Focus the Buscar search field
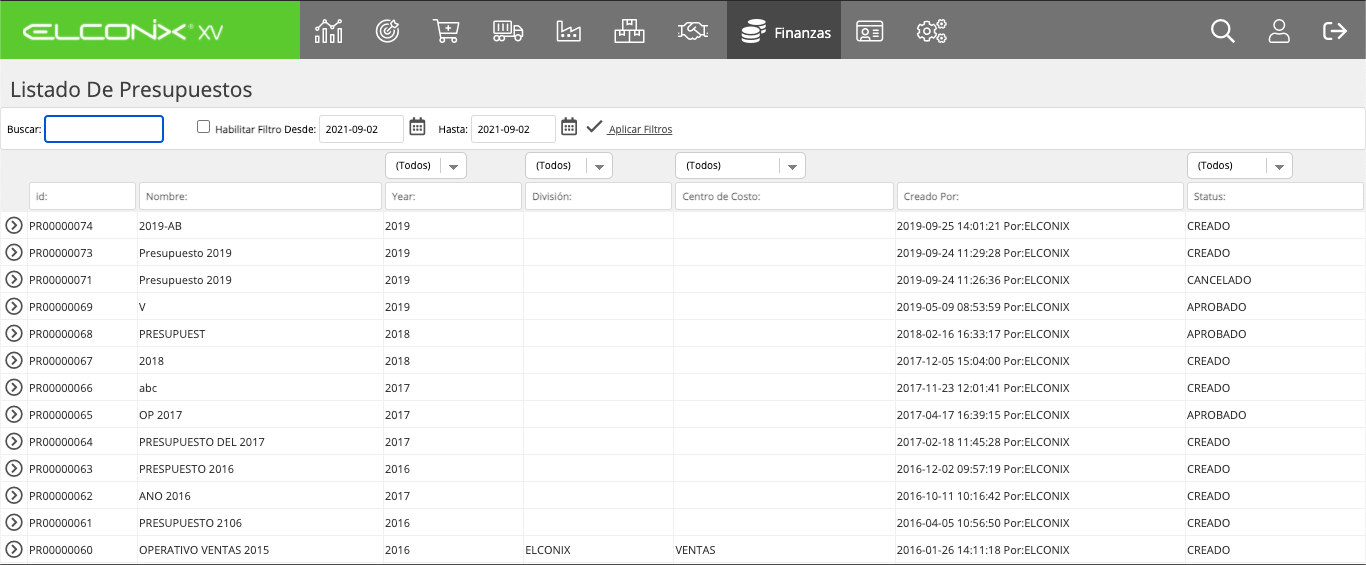The image size is (1366, 565). 104,129
